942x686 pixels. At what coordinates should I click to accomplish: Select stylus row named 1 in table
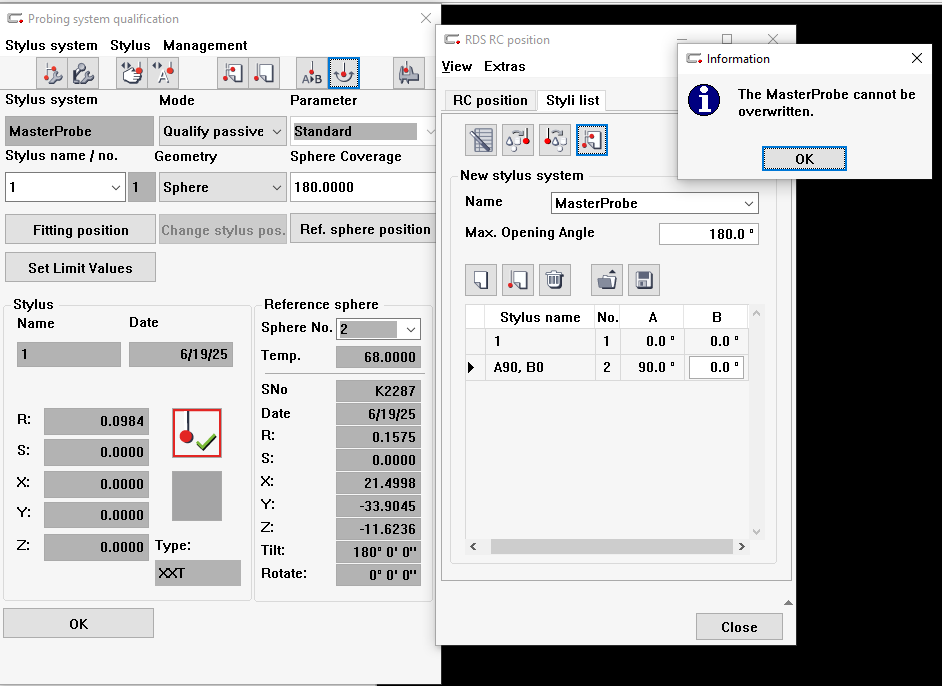click(607, 341)
